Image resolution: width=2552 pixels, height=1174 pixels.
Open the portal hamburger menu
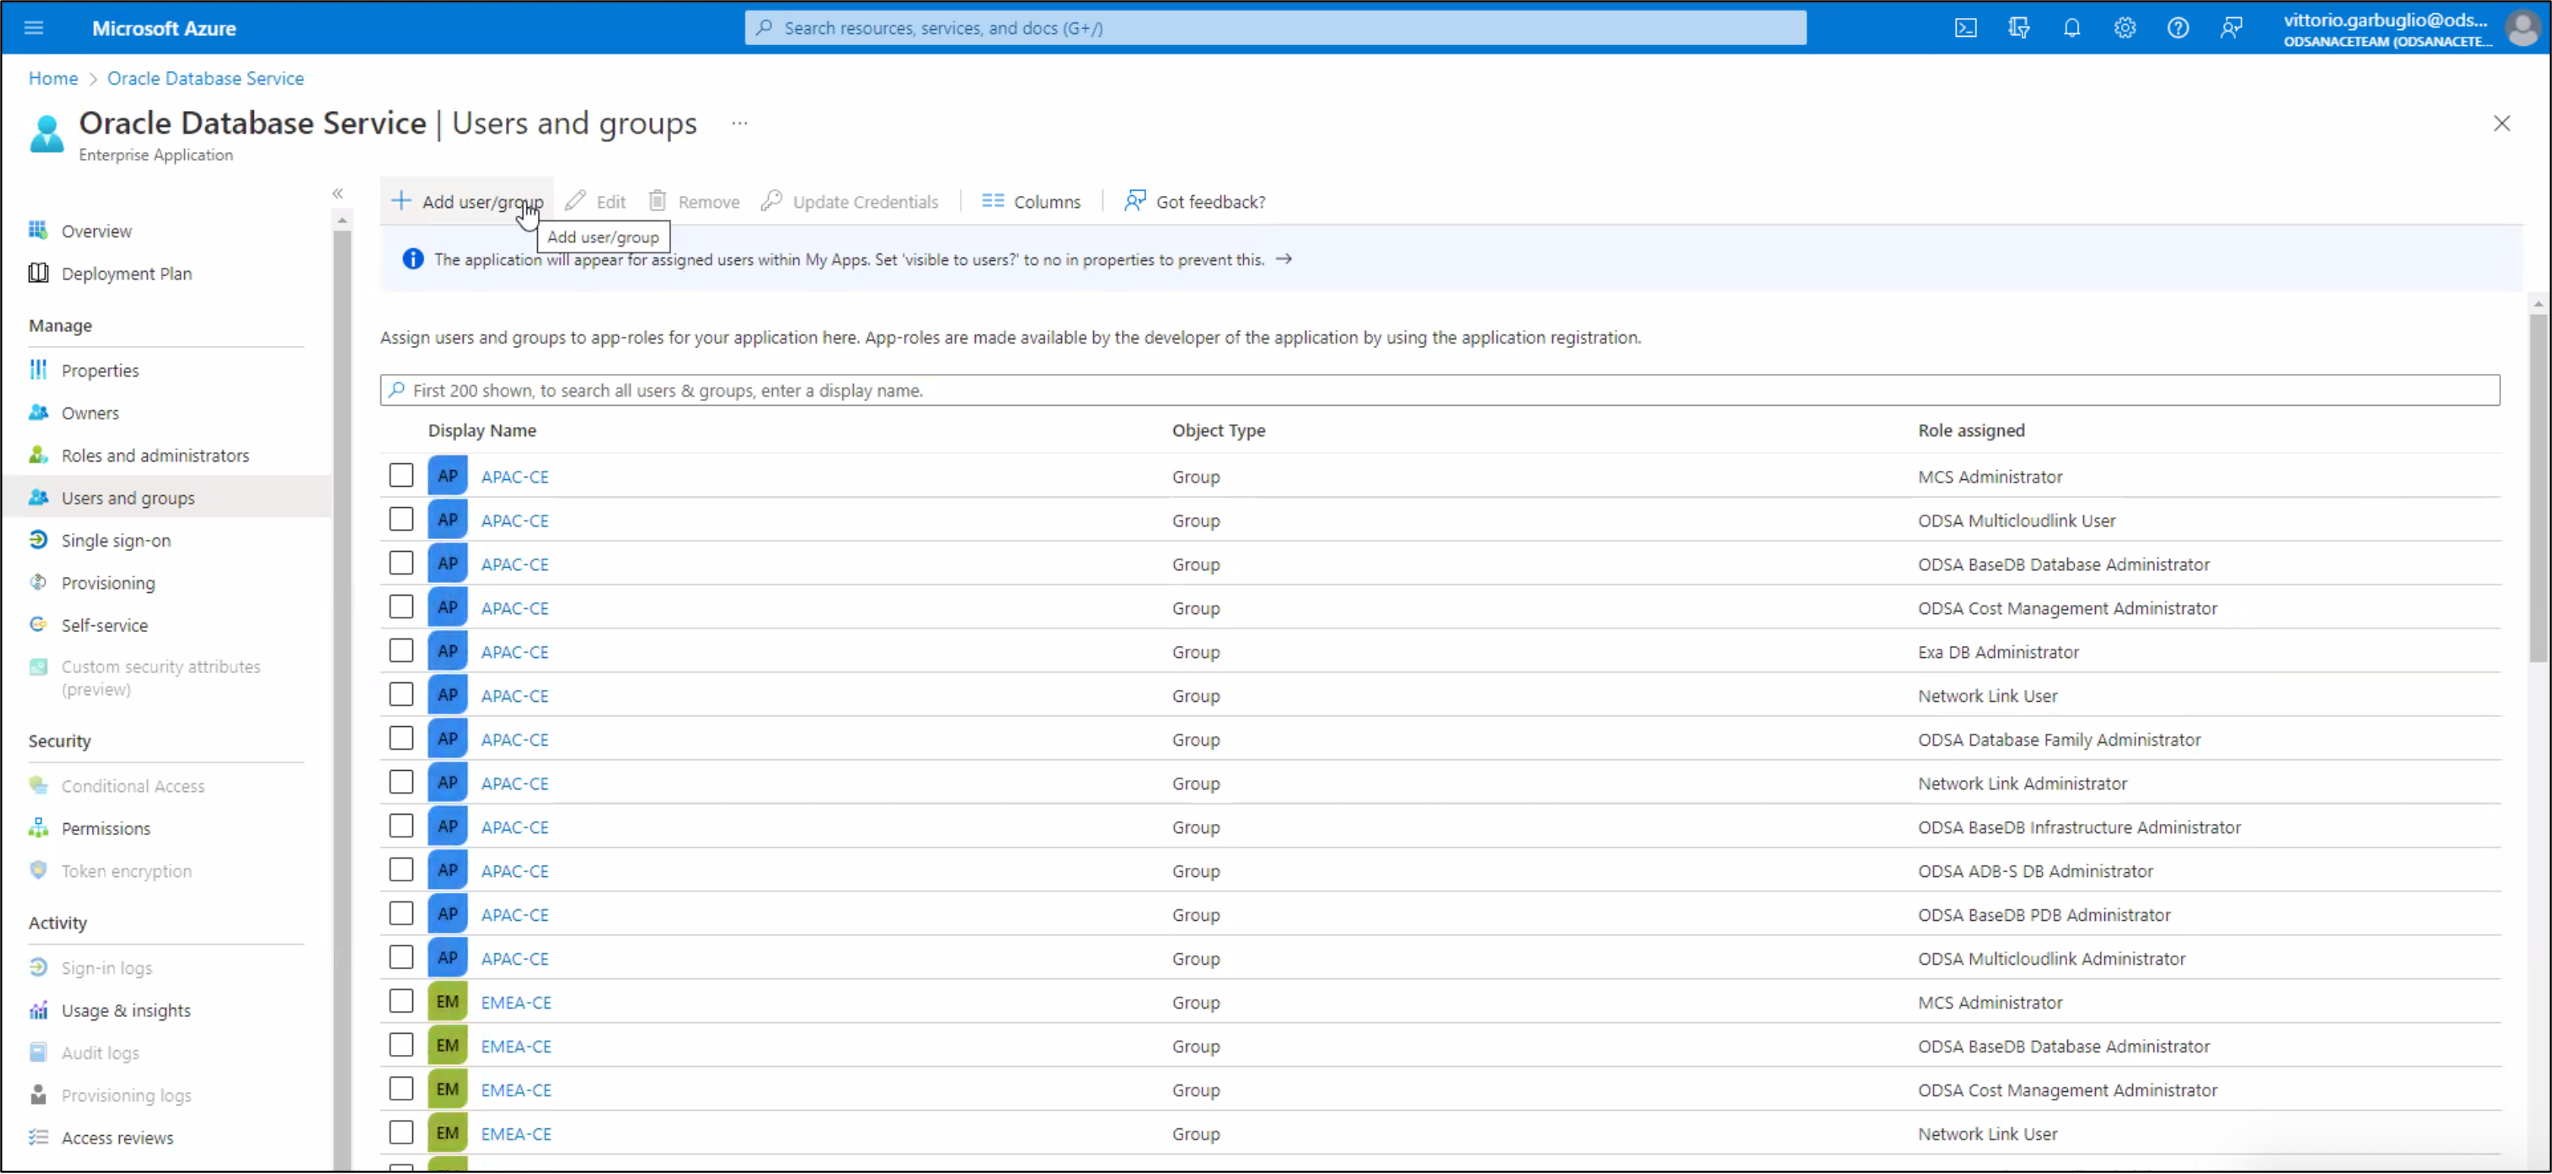pyautogui.click(x=33, y=27)
